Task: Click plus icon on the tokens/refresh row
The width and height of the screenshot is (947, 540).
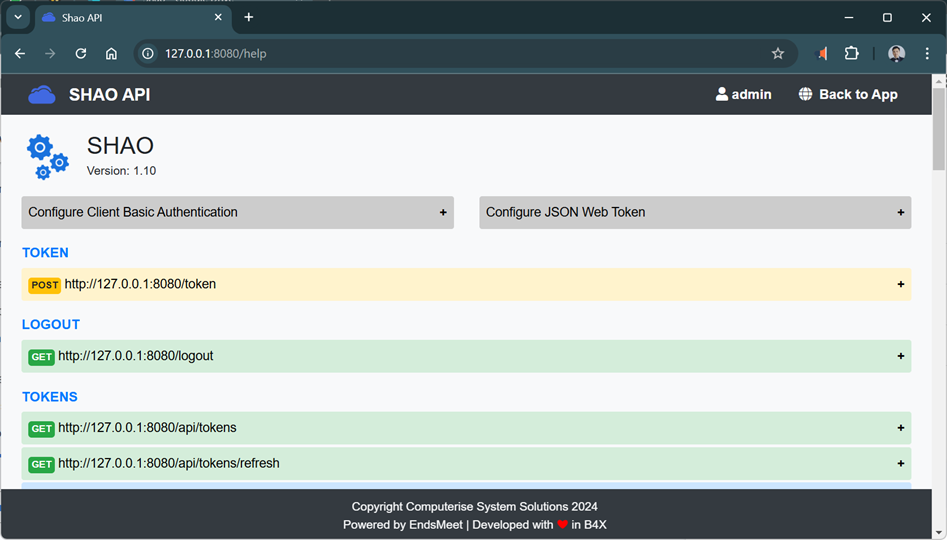Action: (x=900, y=464)
